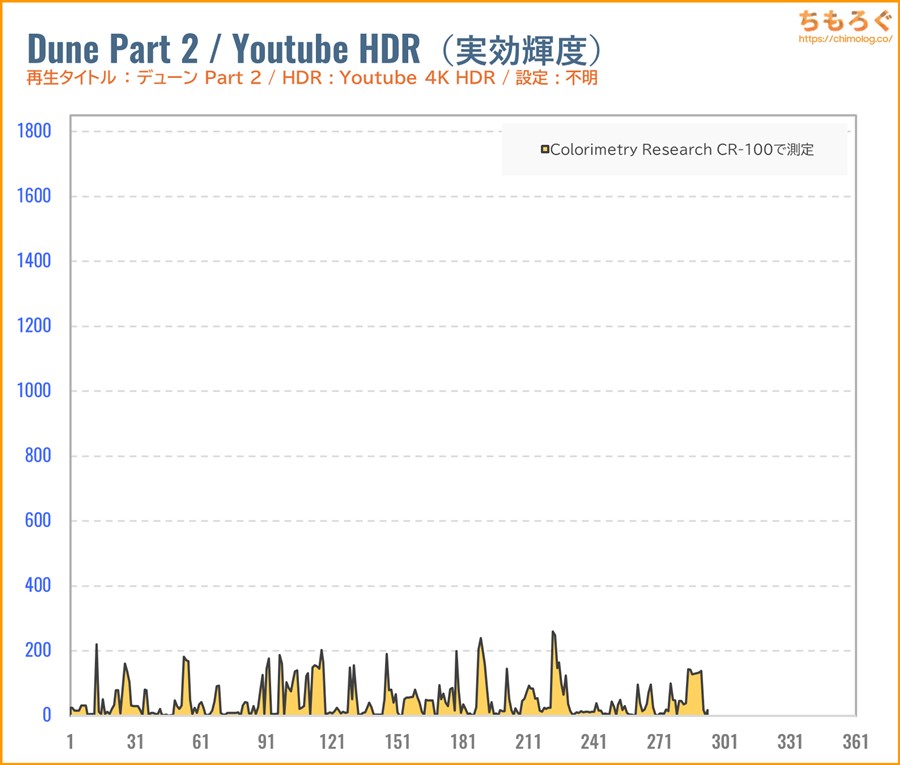The width and height of the screenshot is (900, 765).
Task: Click the y-axis label 200
Action: [38, 650]
